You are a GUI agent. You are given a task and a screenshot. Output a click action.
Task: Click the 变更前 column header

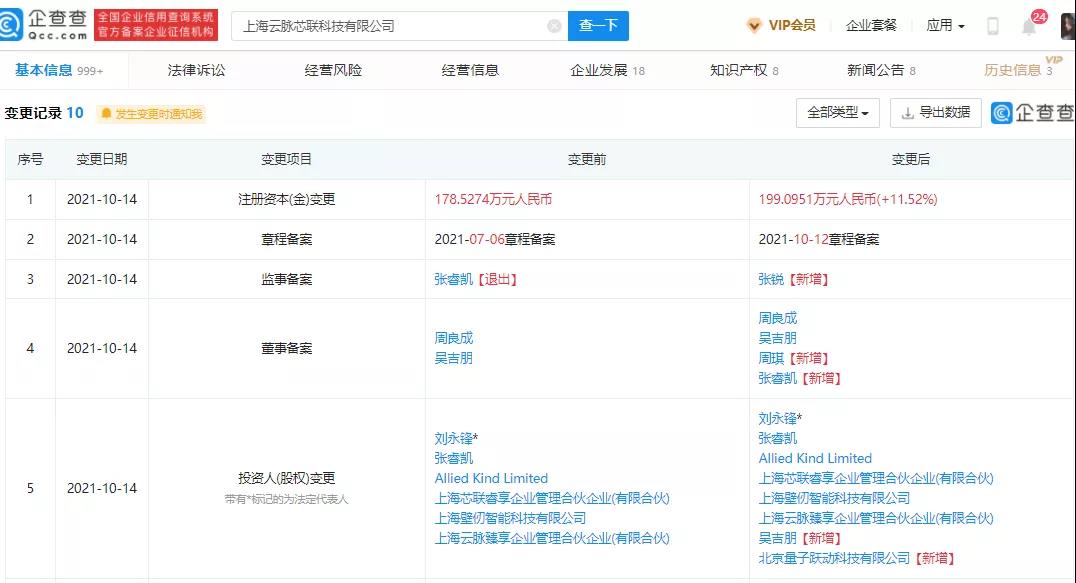pyautogui.click(x=587, y=159)
